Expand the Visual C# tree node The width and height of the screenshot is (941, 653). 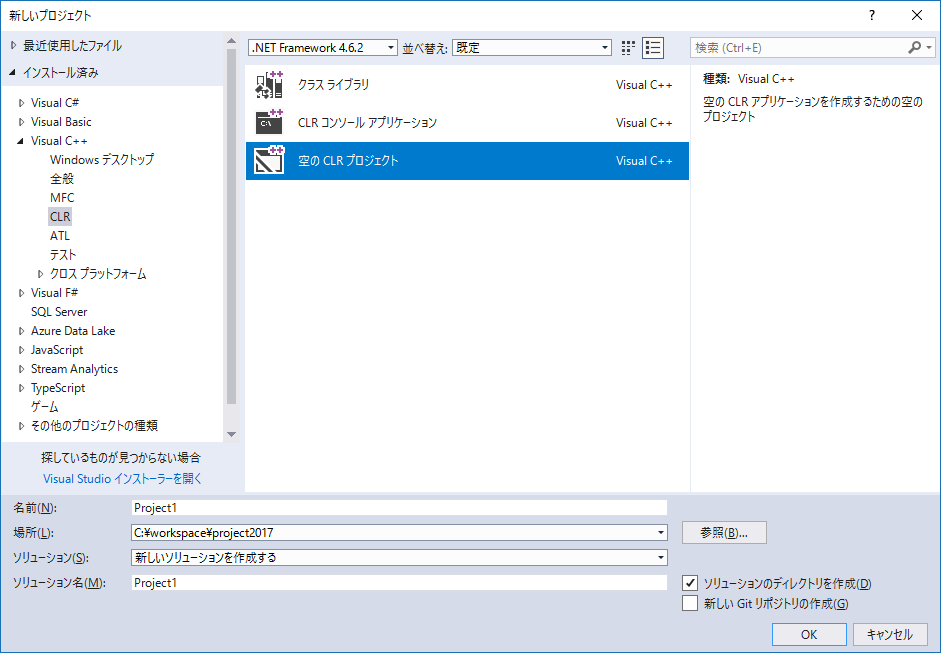tap(22, 102)
